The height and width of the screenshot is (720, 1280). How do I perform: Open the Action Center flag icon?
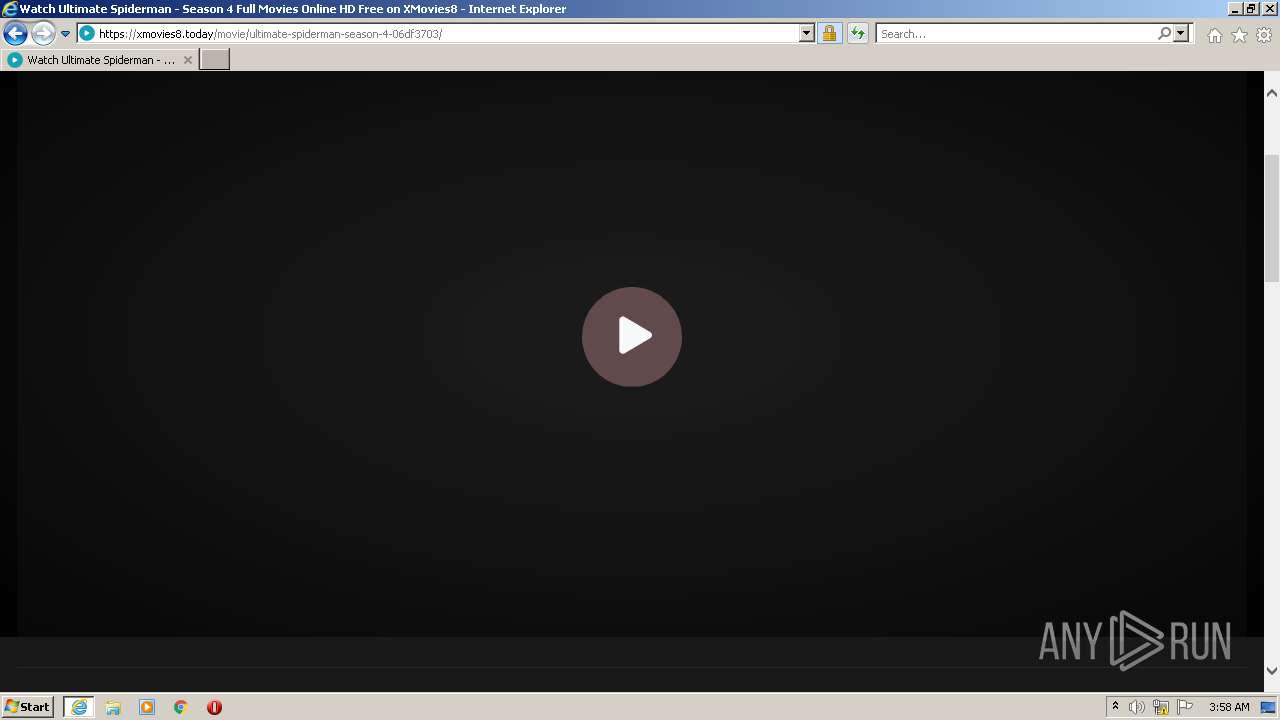pyautogui.click(x=1185, y=707)
